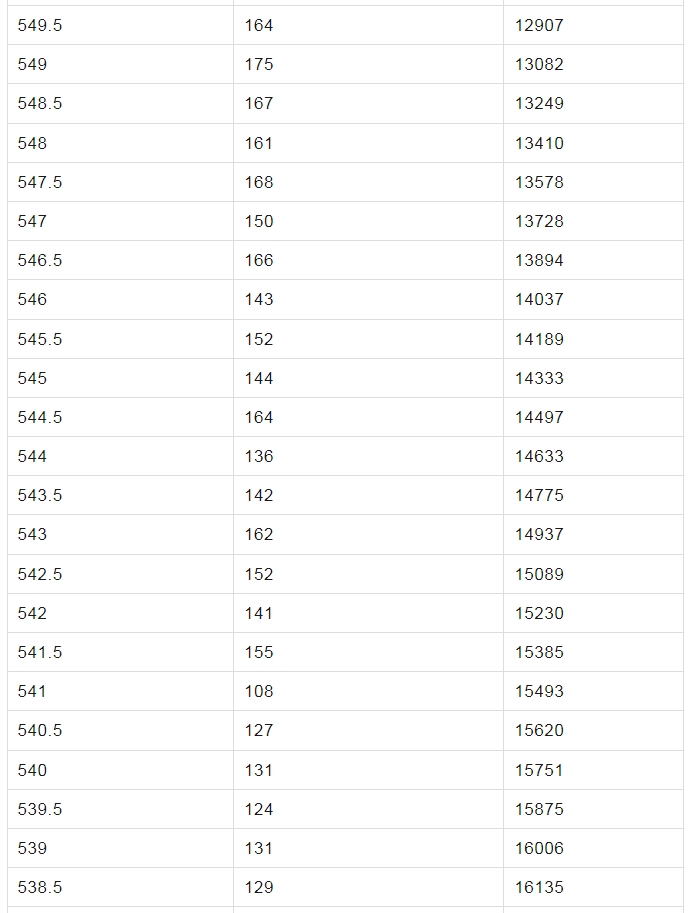Select the score cell 548
688x913 pixels.
(32, 143)
